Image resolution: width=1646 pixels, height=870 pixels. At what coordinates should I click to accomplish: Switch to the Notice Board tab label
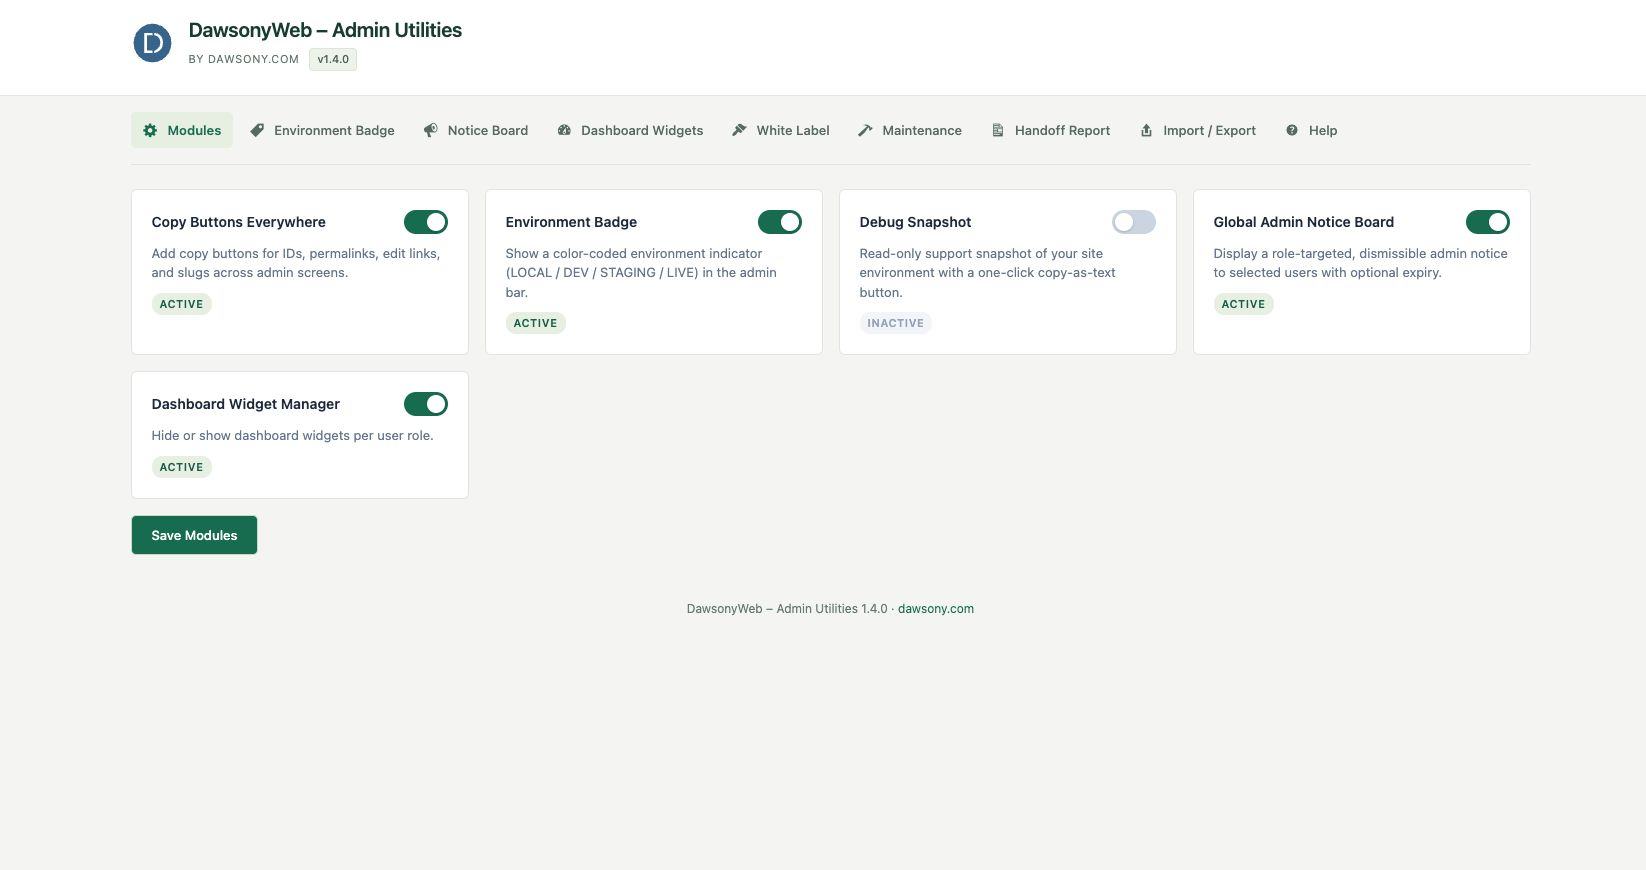click(x=488, y=130)
